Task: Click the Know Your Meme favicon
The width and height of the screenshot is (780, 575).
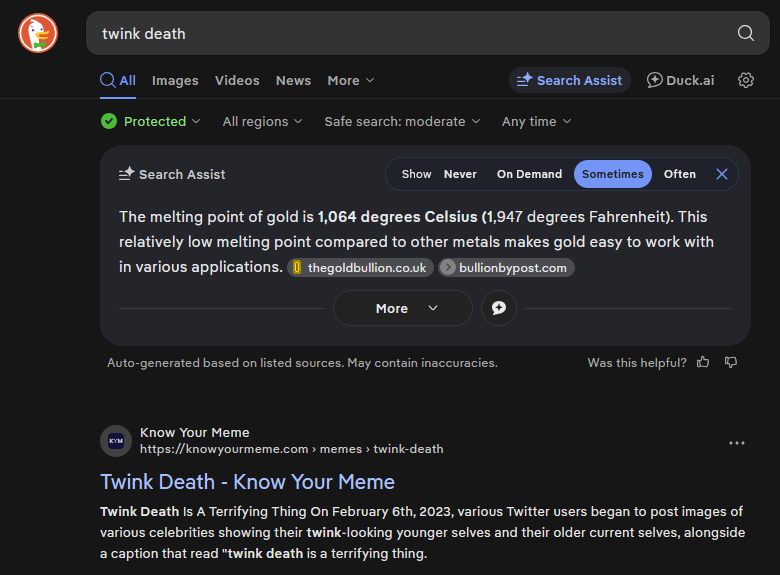Action: 116,441
